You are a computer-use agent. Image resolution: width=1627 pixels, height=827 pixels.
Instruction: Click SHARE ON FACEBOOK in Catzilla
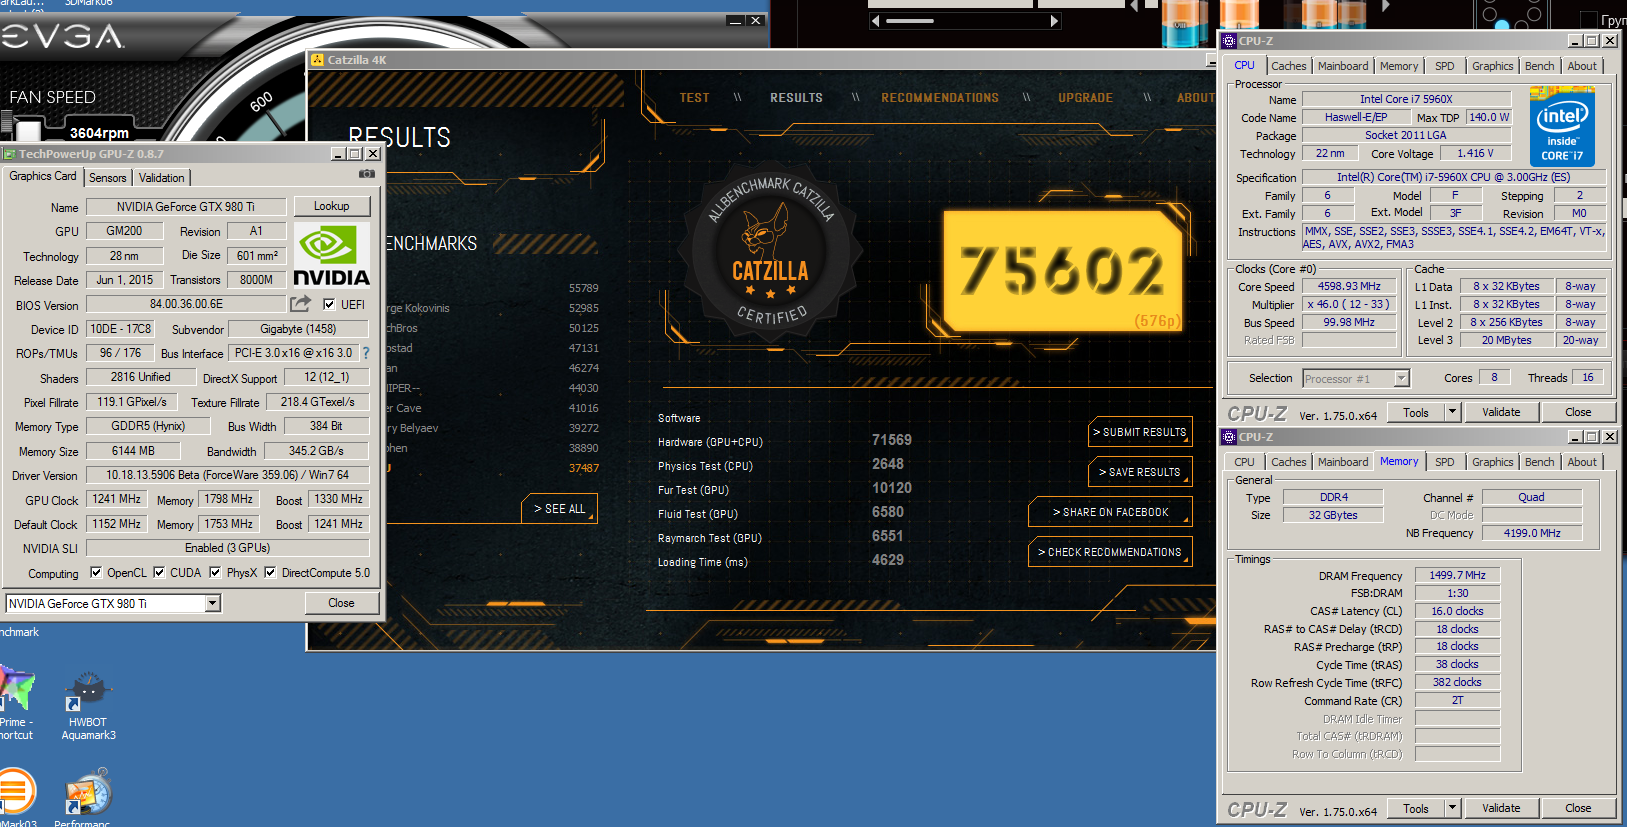point(1110,512)
